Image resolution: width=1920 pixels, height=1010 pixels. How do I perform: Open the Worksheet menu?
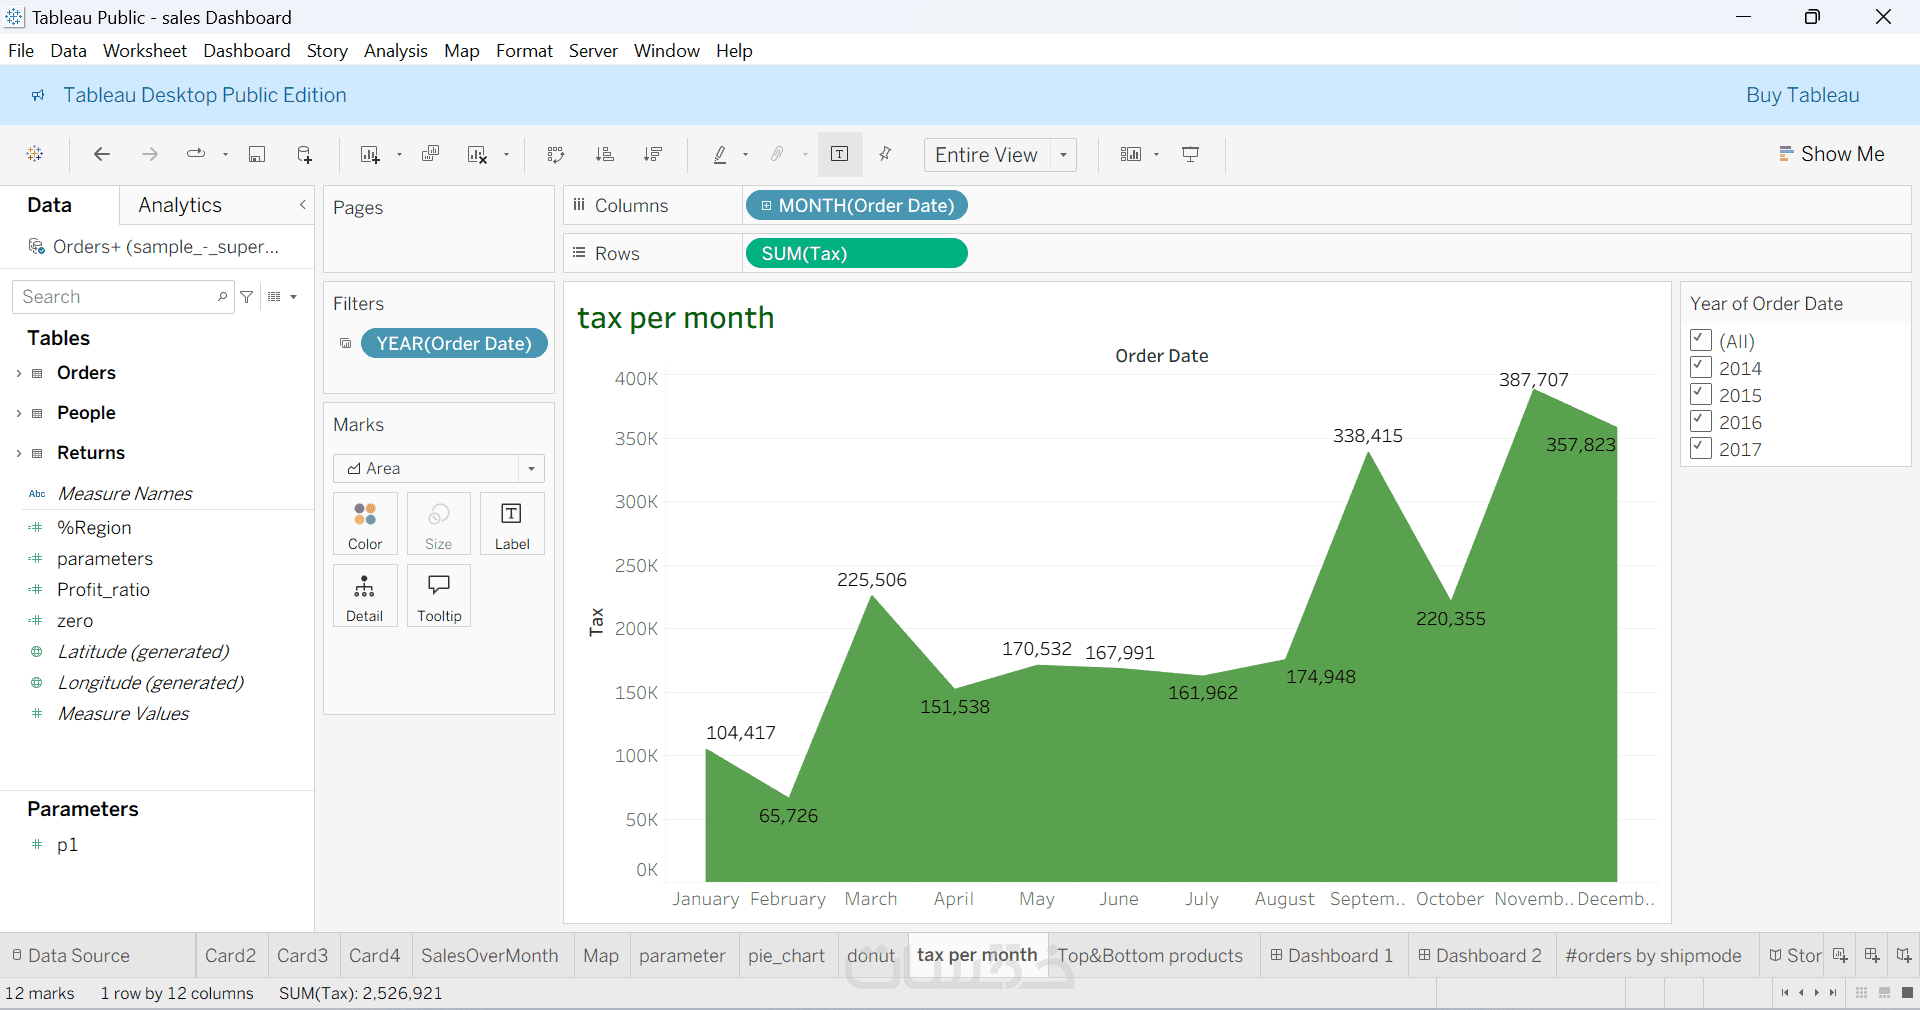point(145,51)
